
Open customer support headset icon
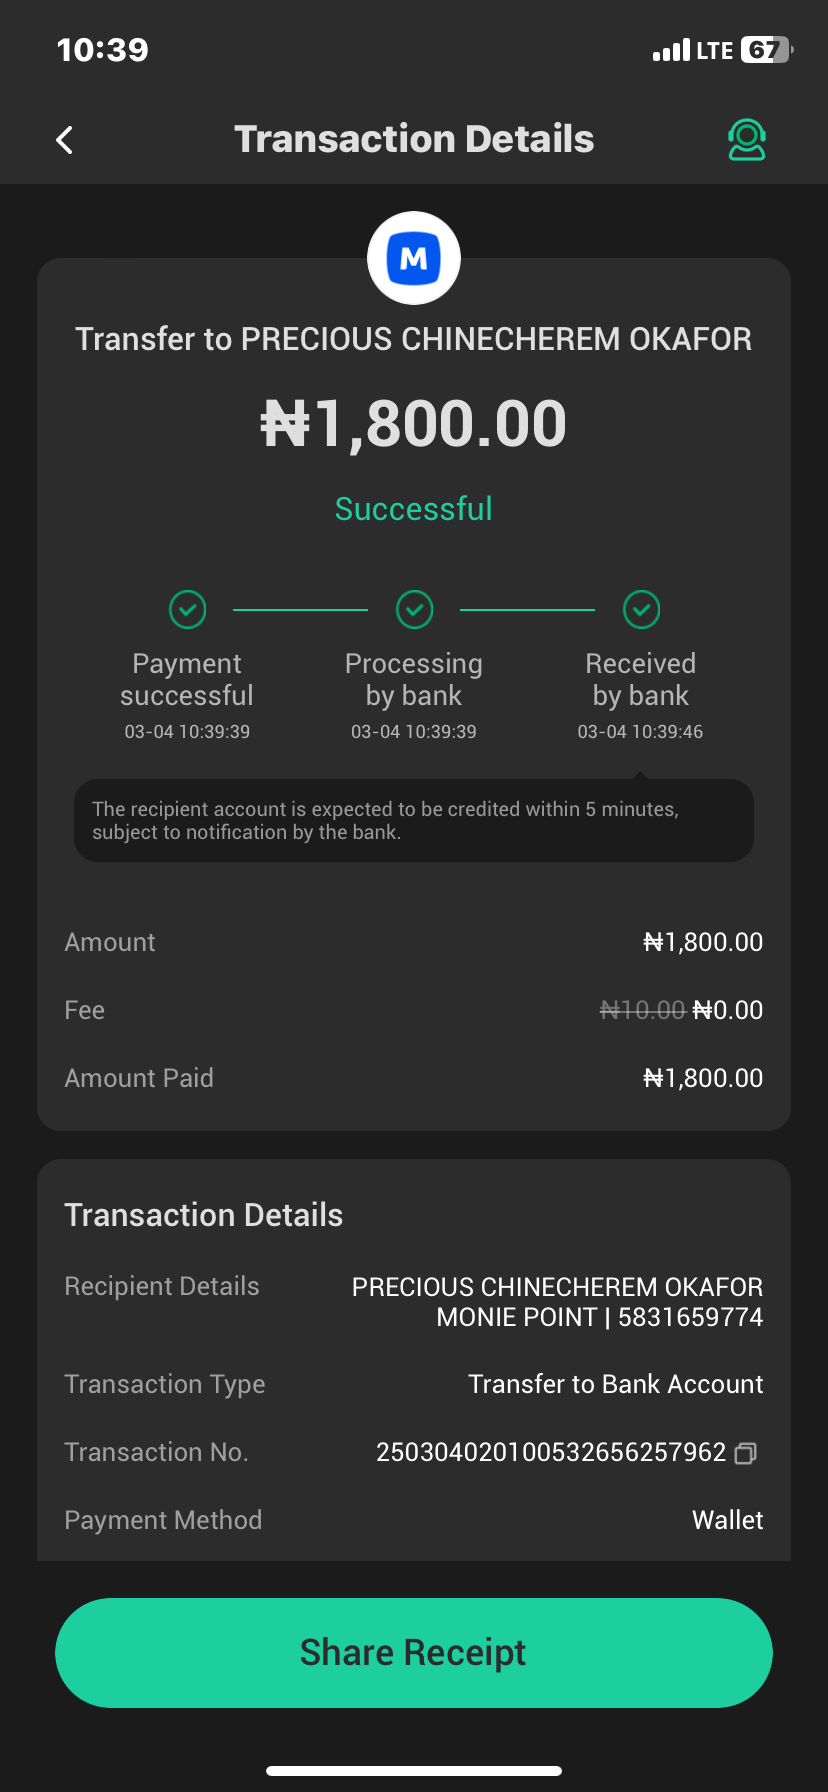(746, 140)
